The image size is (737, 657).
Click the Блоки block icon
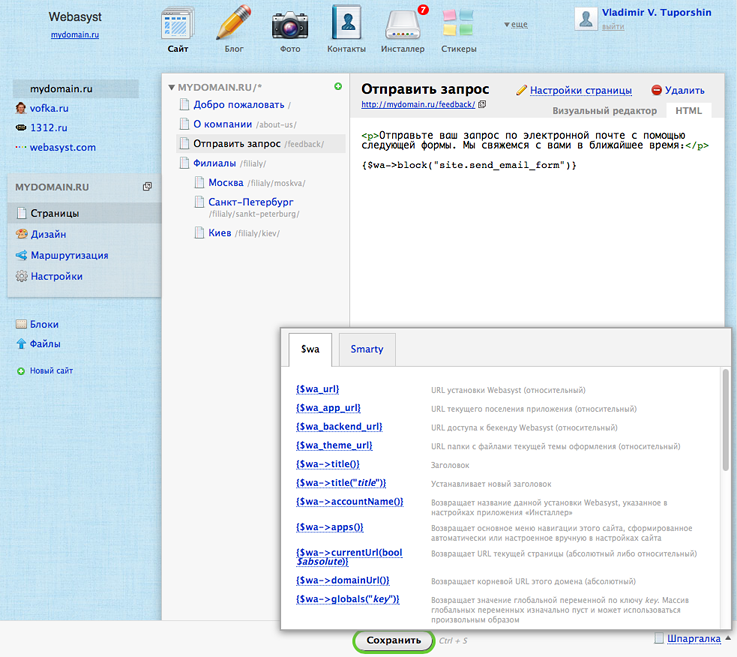click(21, 324)
